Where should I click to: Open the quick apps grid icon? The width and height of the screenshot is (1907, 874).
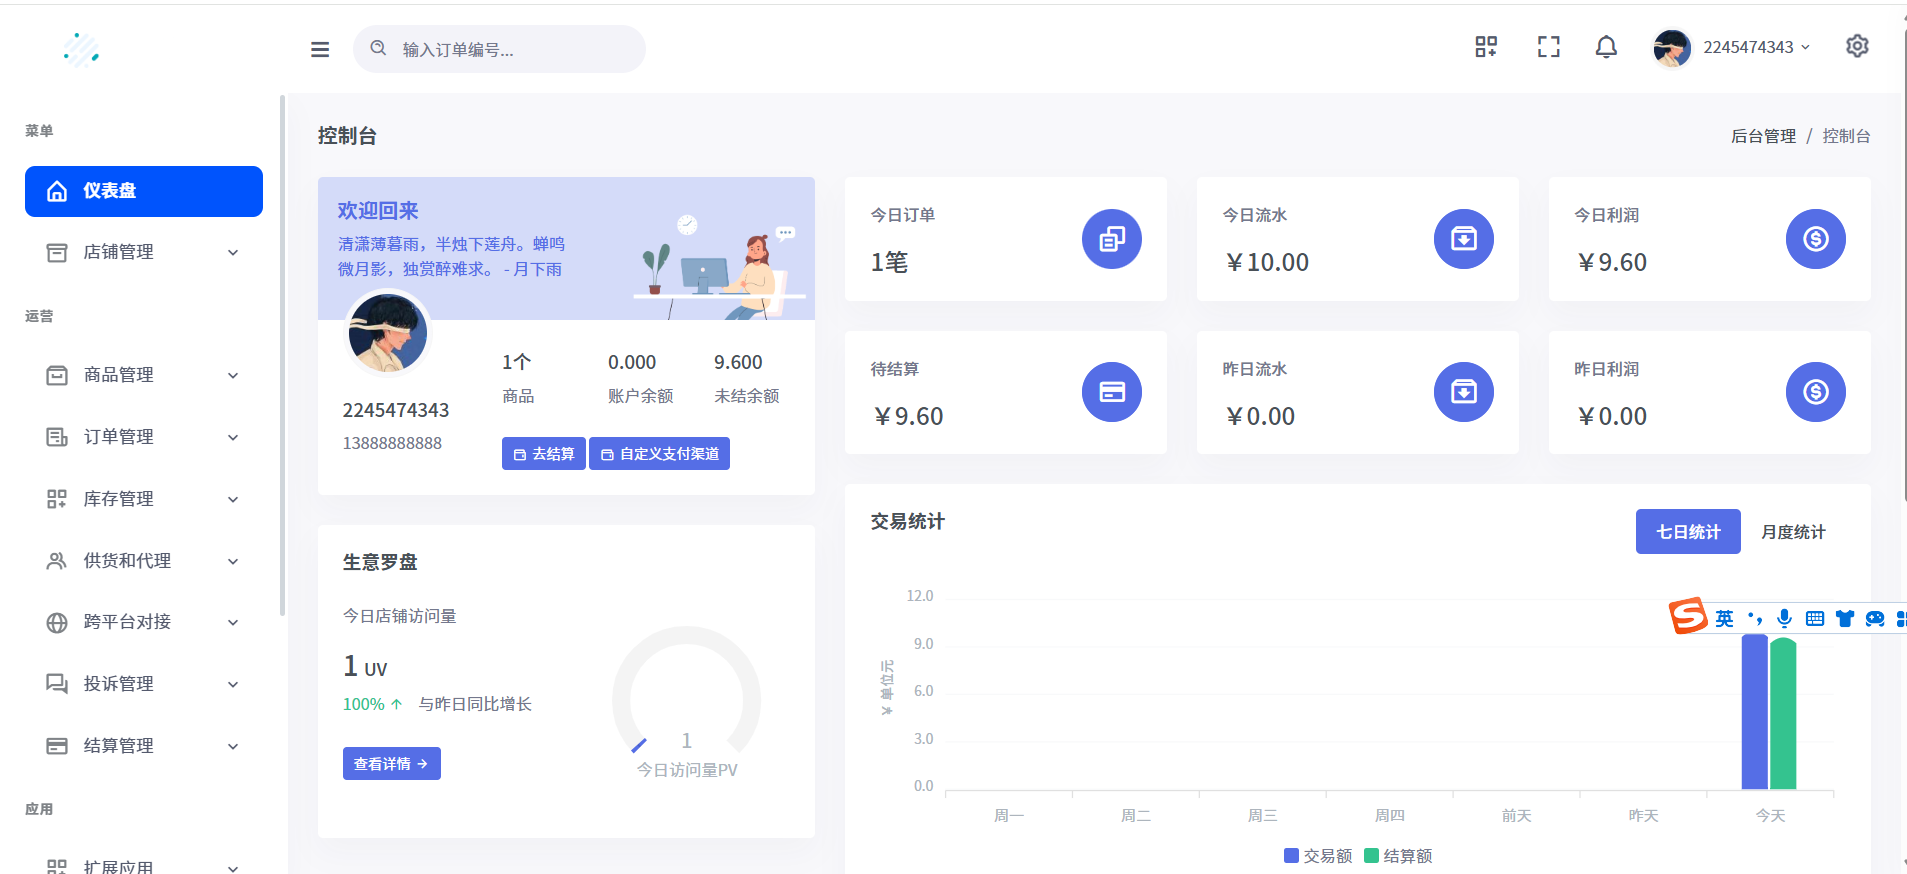click(x=1486, y=47)
